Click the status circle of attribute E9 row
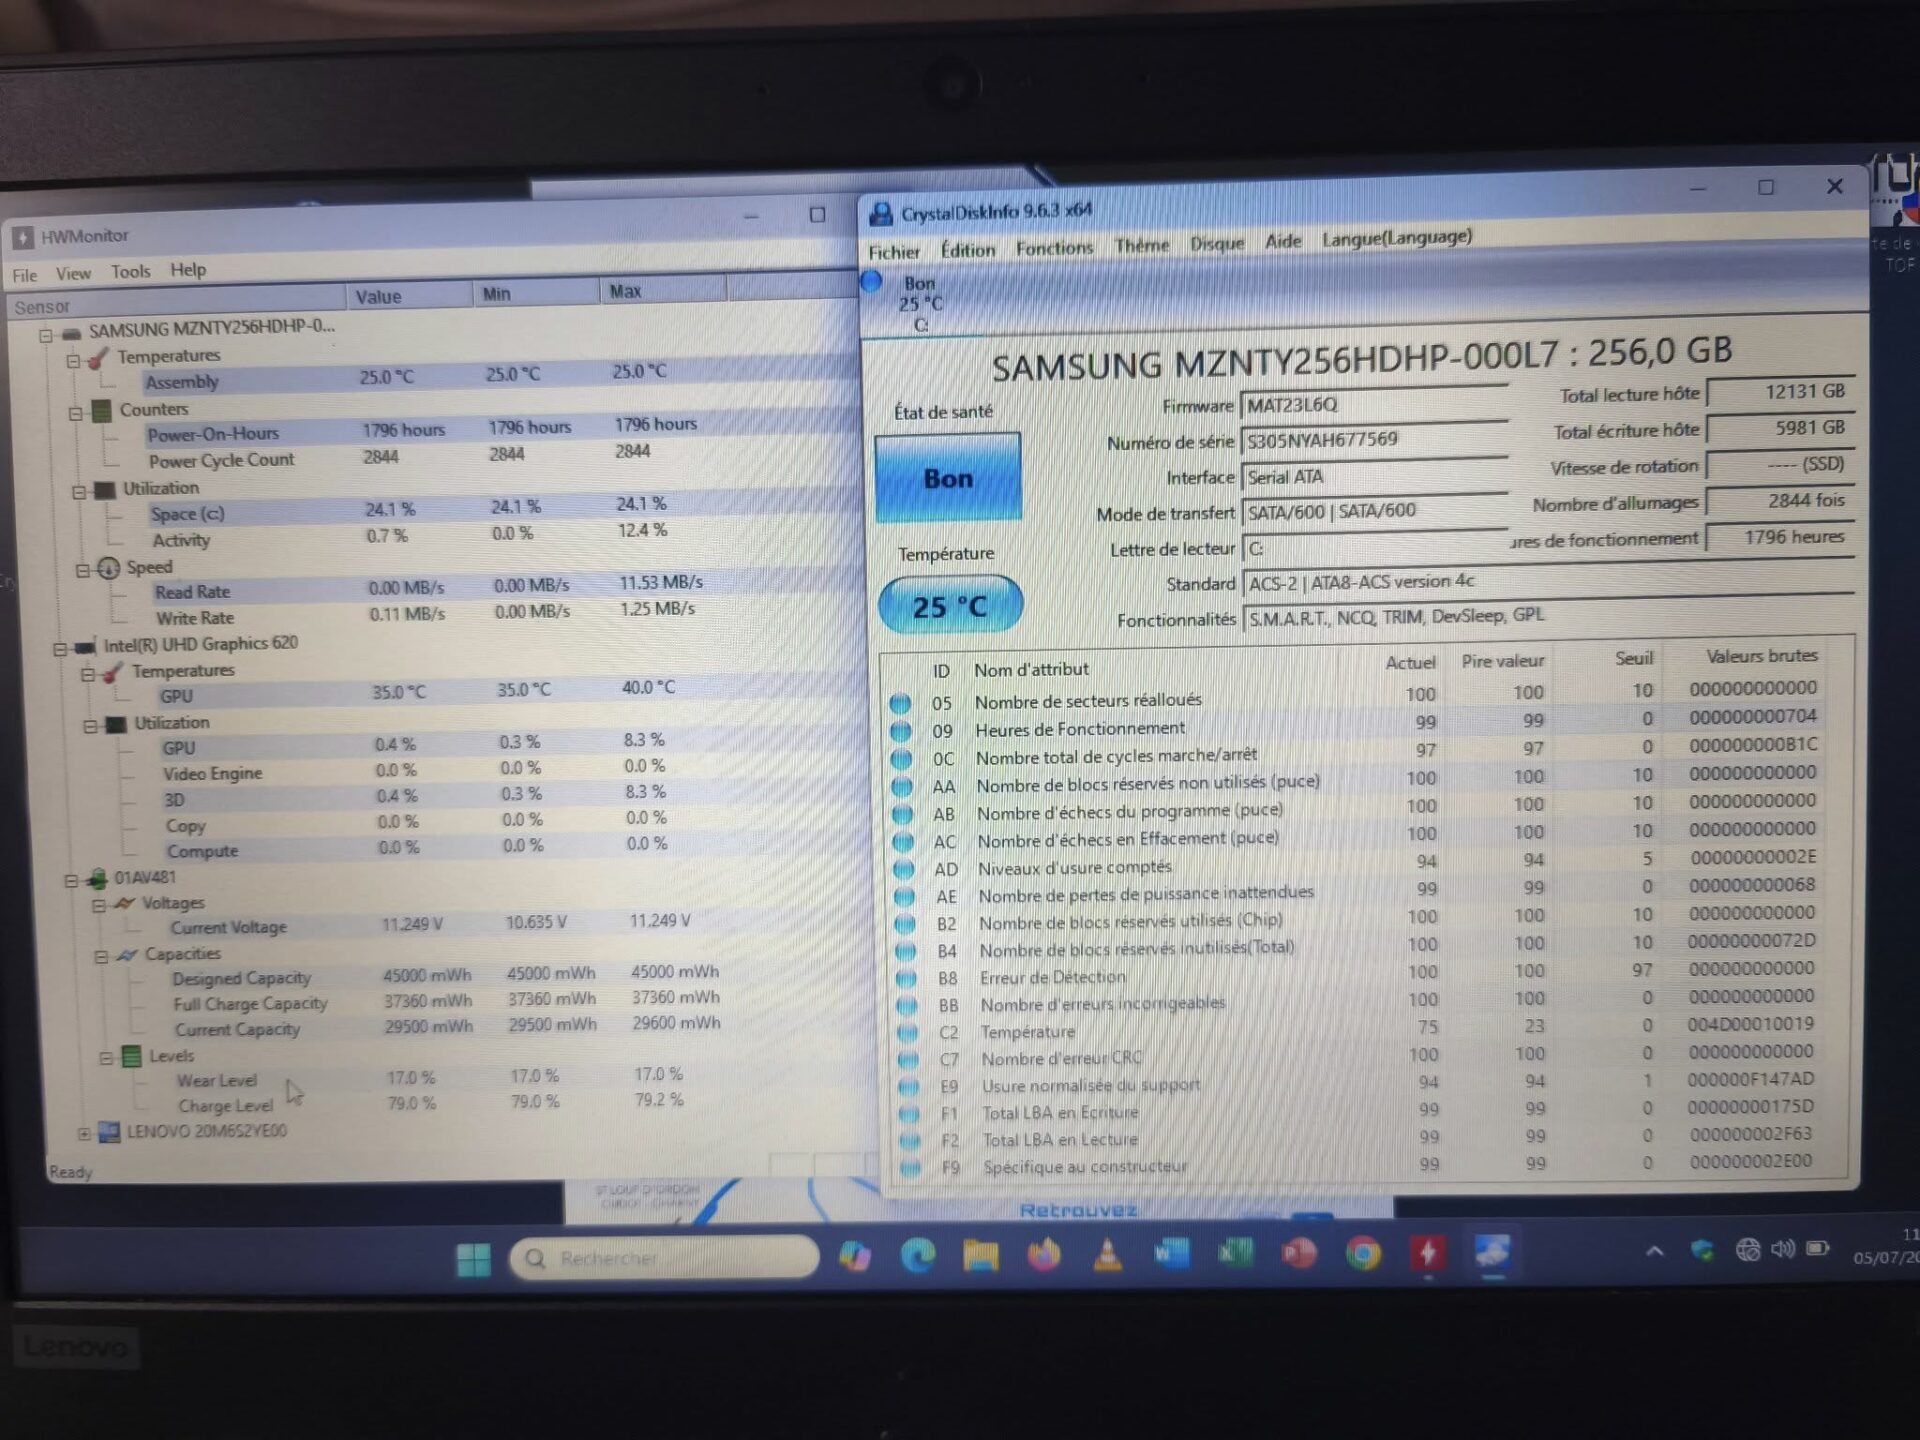1920x1440 pixels. 908,1086
